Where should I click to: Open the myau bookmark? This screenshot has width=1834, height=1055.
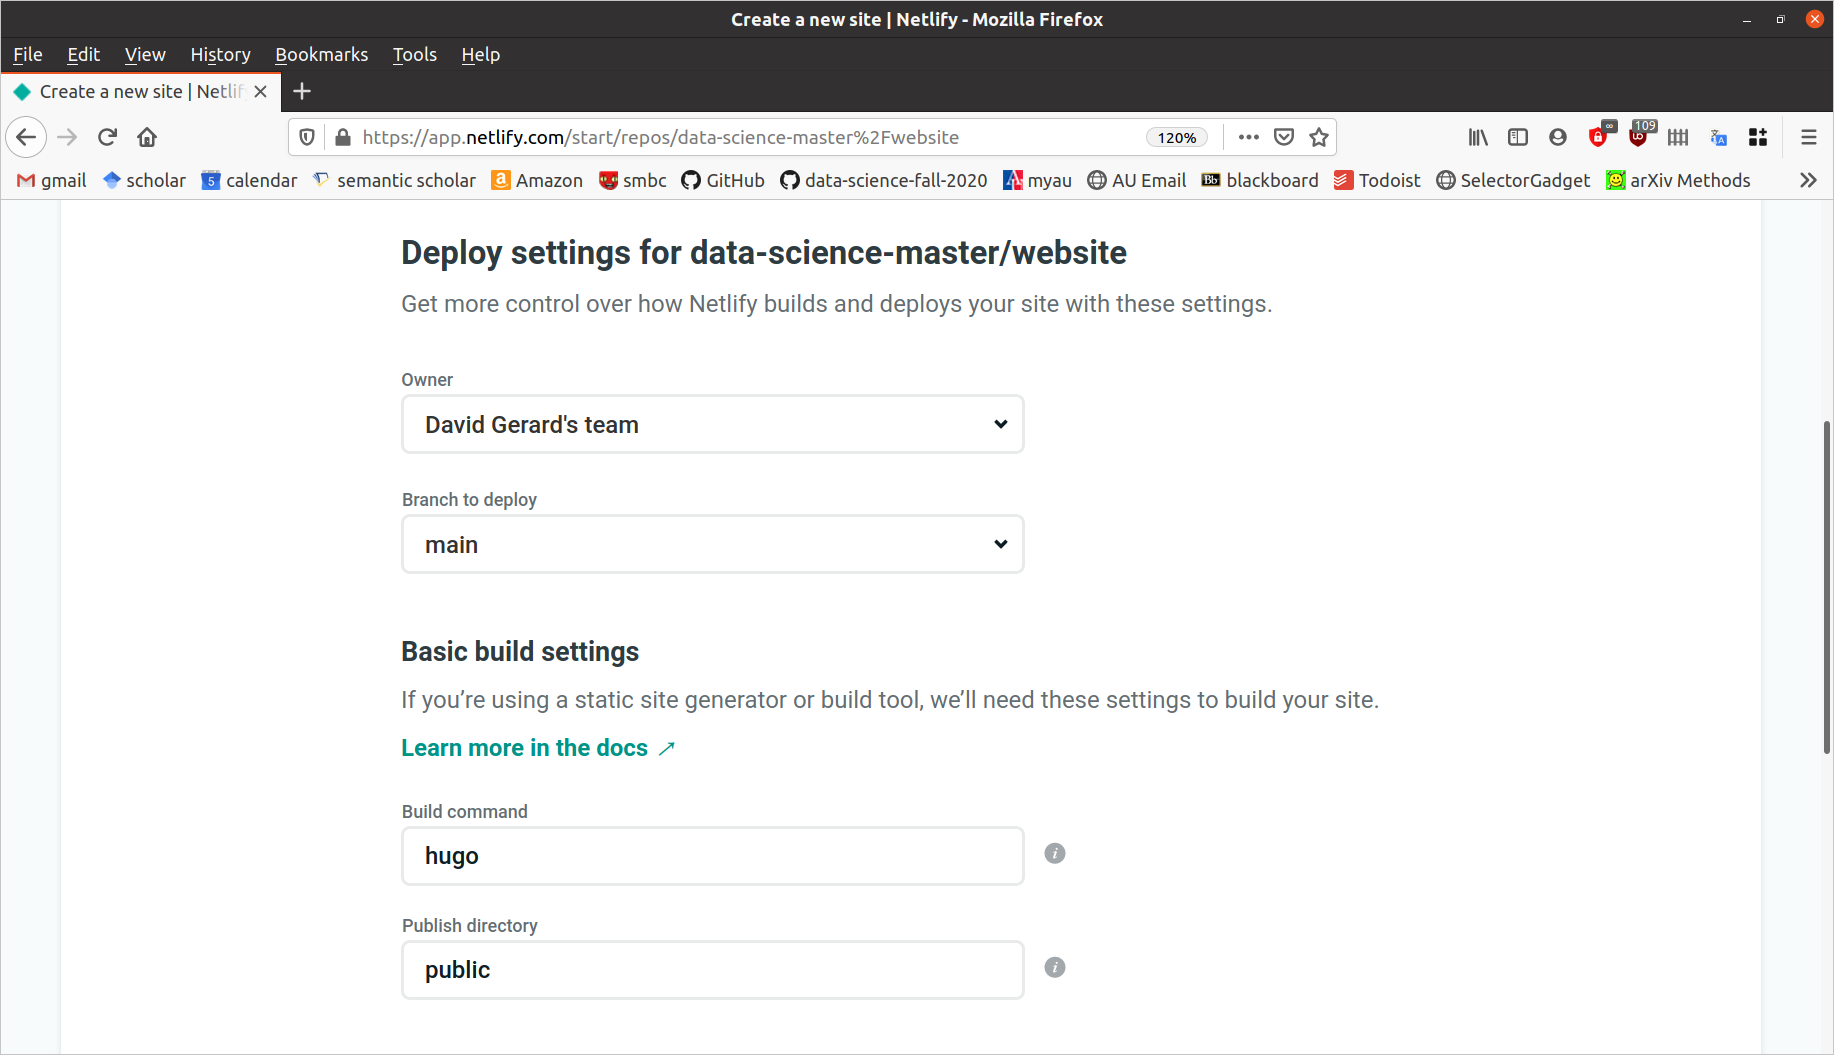tap(1037, 180)
